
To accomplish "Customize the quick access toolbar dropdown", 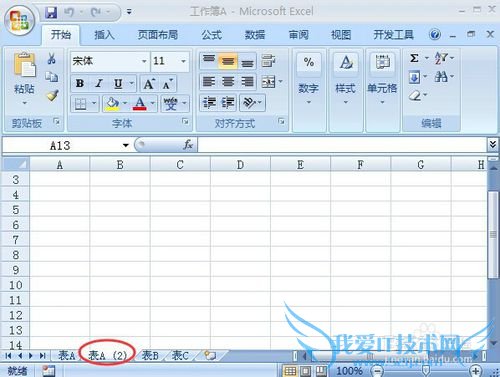I will point(129,13).
